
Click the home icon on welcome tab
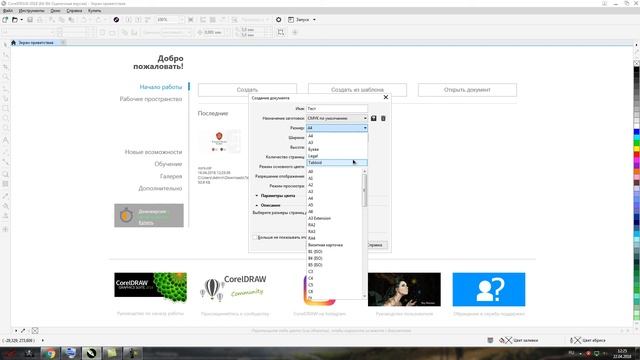(13, 42)
